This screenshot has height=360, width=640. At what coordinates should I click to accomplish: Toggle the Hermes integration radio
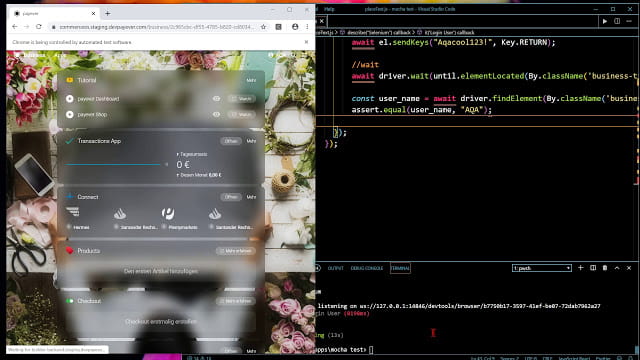pyautogui.click(x=69, y=227)
